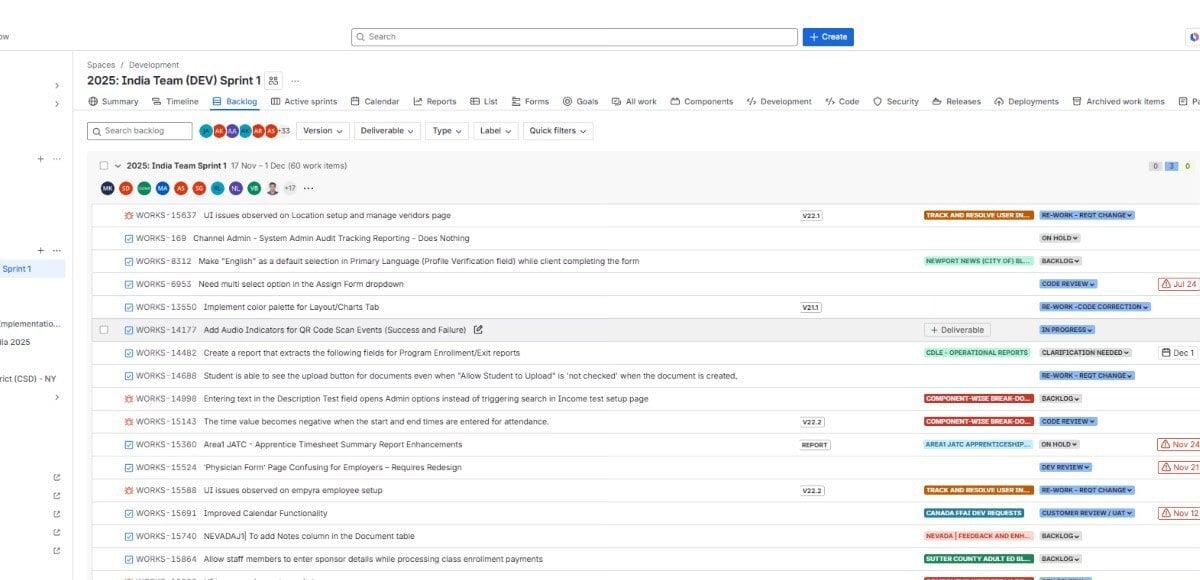1200x580 pixels.
Task: Click the bug icon of WORKS-15637
Action: coord(129,215)
